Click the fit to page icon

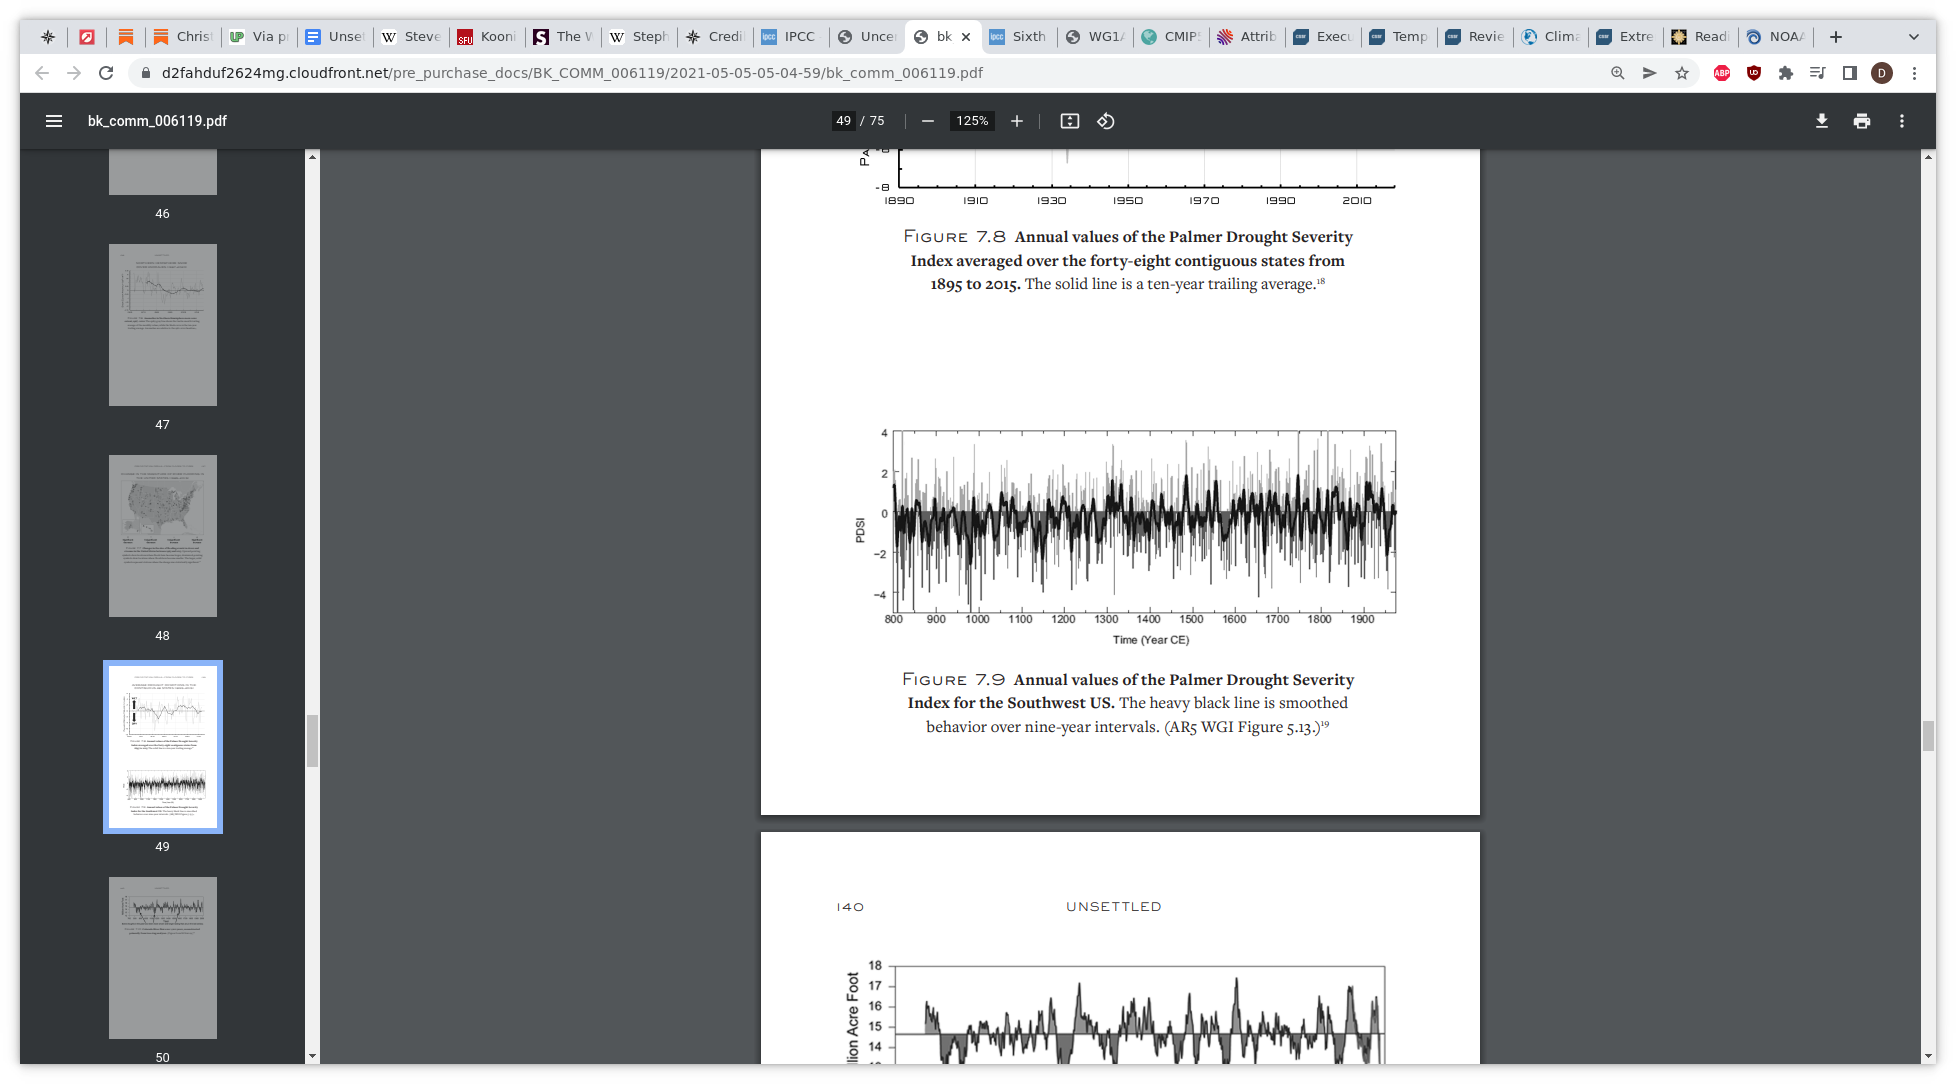click(x=1070, y=121)
